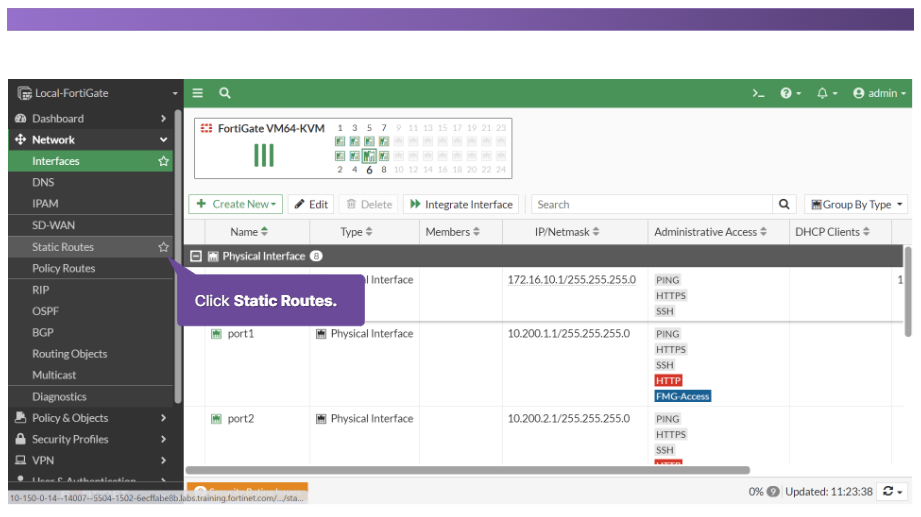Open the Create New dropdown button
This screenshot has height=517, width=921.
point(236,204)
